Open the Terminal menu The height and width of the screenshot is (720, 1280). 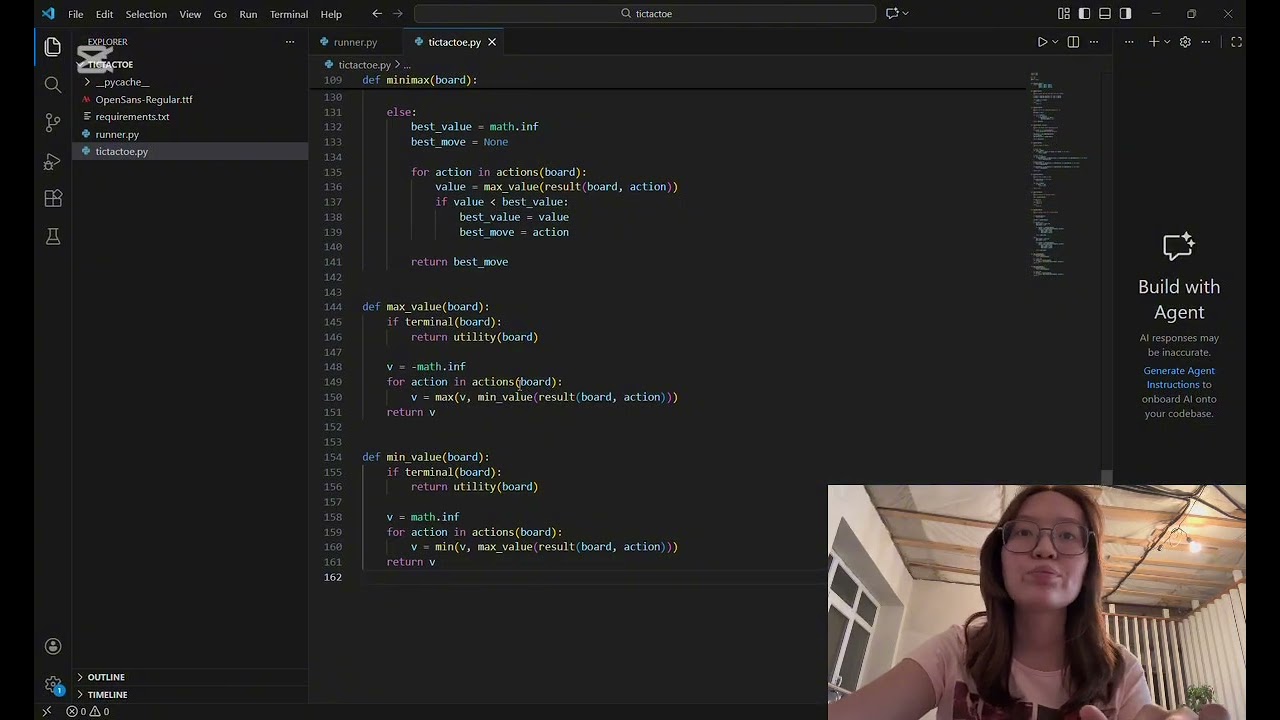click(x=289, y=14)
